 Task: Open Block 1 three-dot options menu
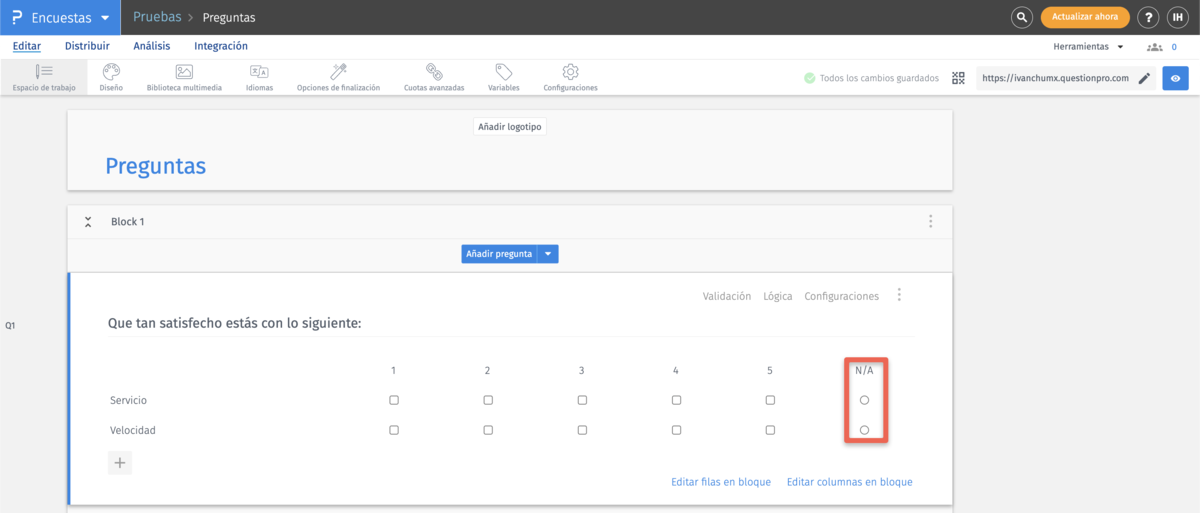[x=931, y=221]
